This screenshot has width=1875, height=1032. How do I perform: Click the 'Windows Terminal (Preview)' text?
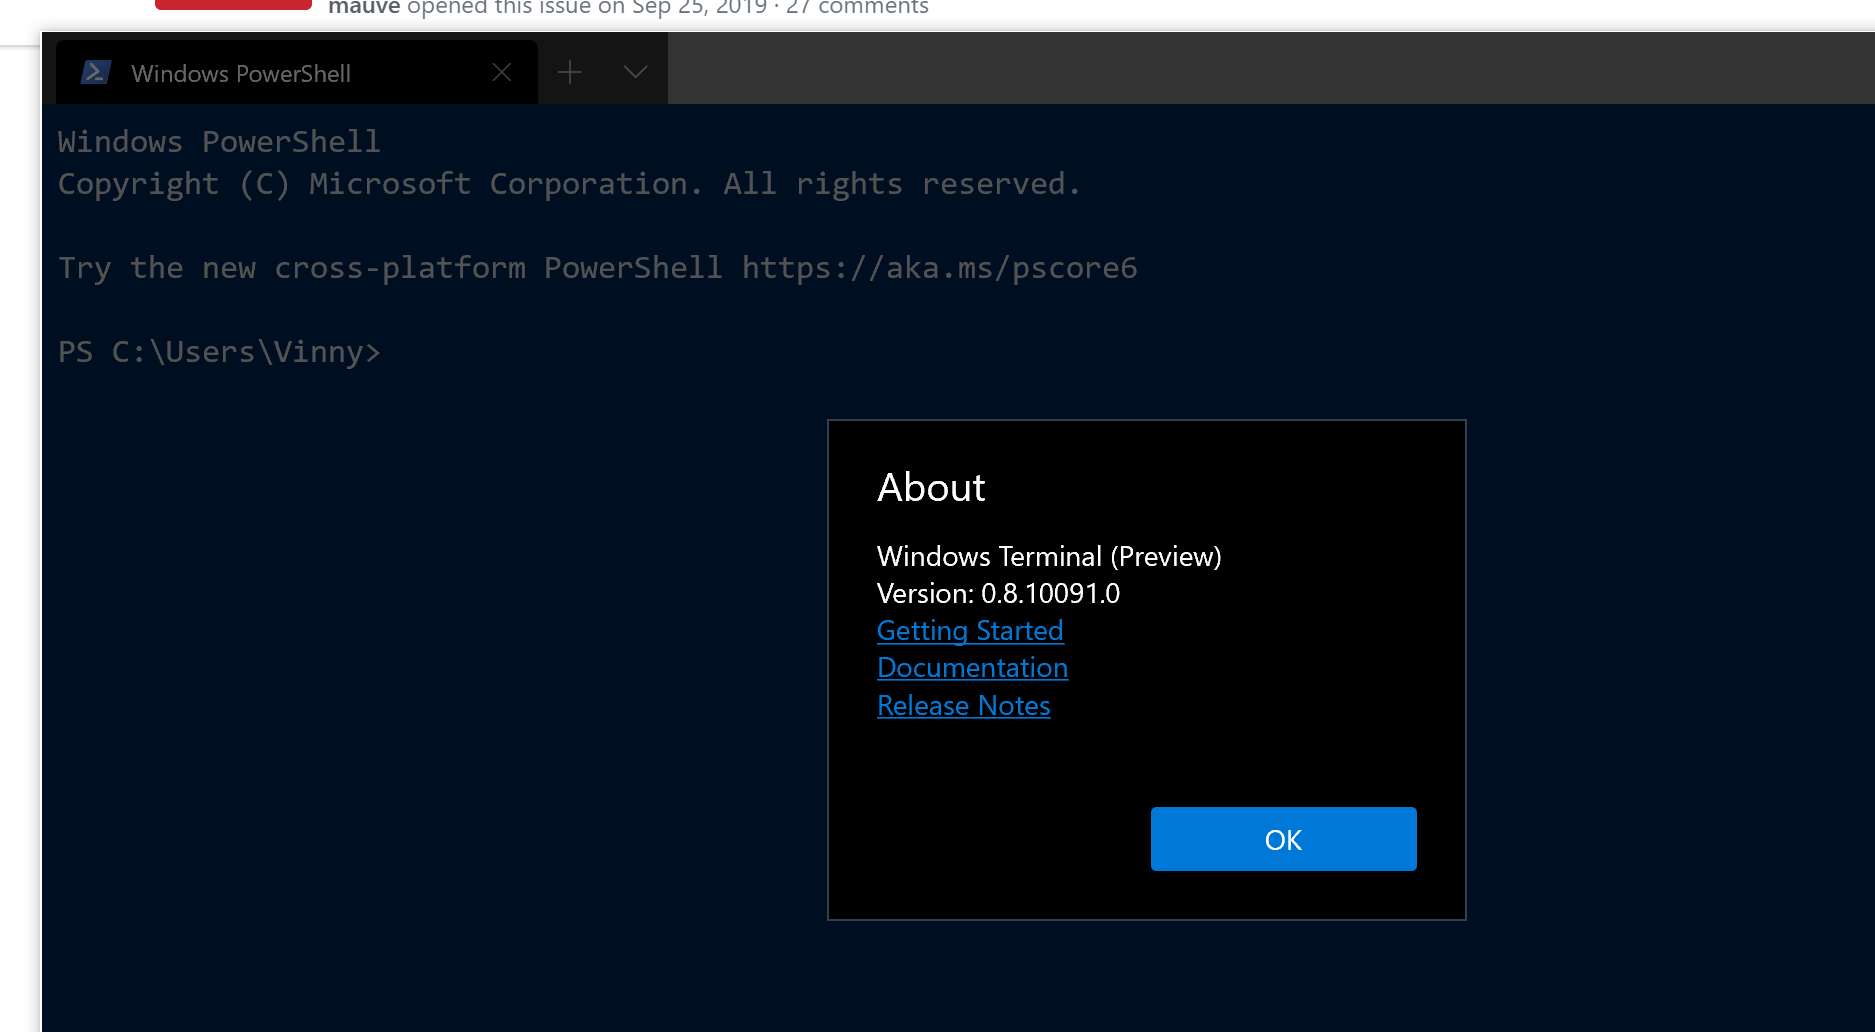coord(1049,556)
